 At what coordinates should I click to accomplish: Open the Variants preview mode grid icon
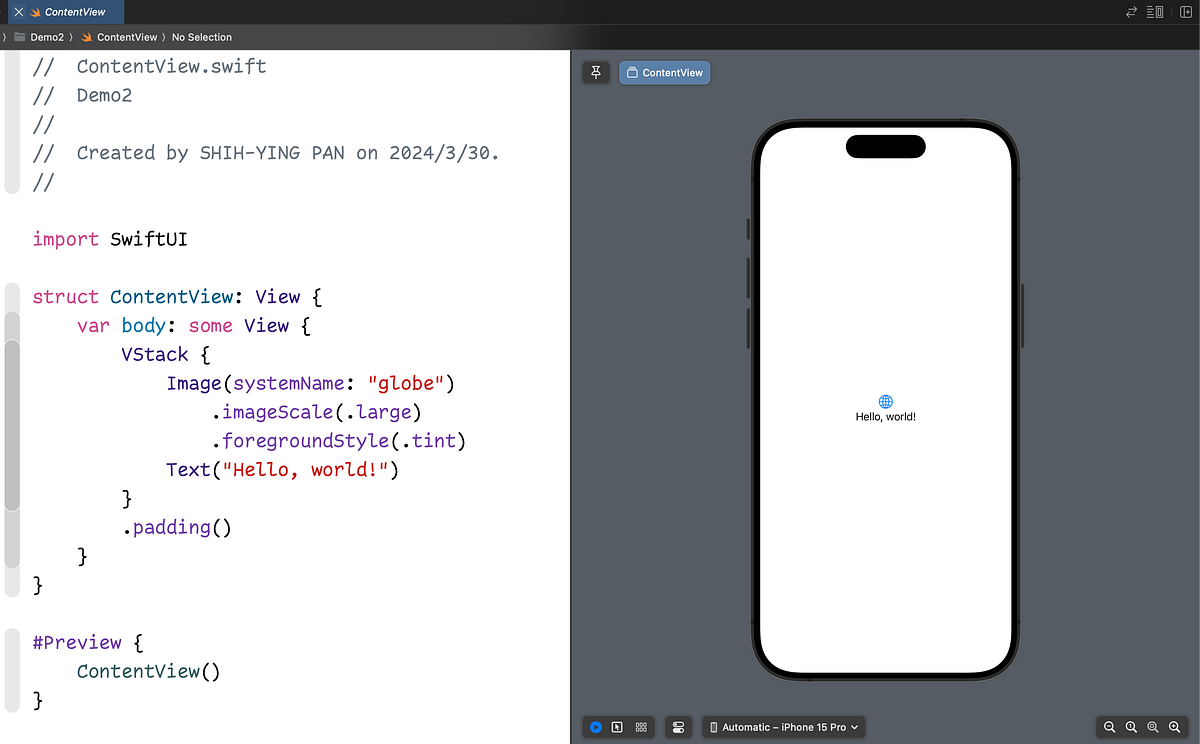click(640, 727)
